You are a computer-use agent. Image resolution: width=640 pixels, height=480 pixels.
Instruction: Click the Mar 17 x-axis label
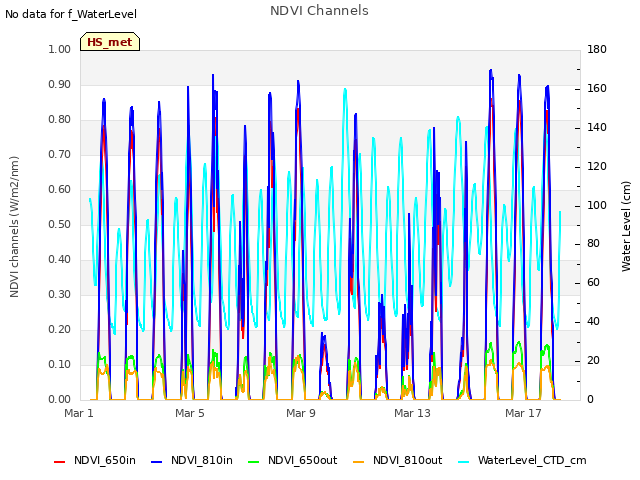(x=523, y=413)
